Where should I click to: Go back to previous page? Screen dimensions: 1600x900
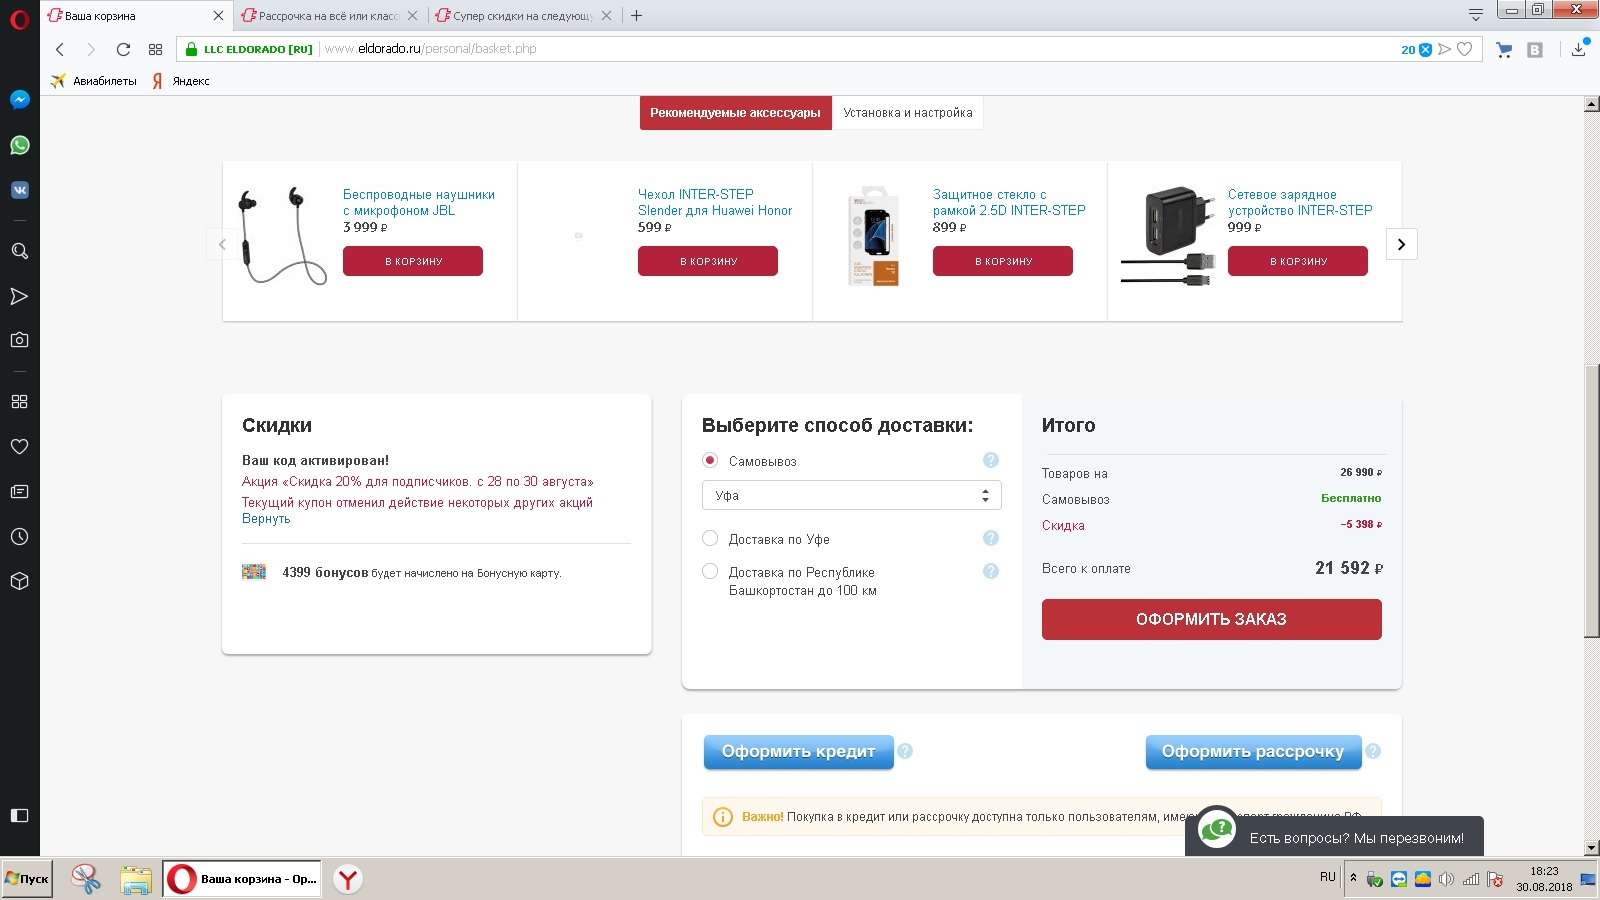(60, 49)
